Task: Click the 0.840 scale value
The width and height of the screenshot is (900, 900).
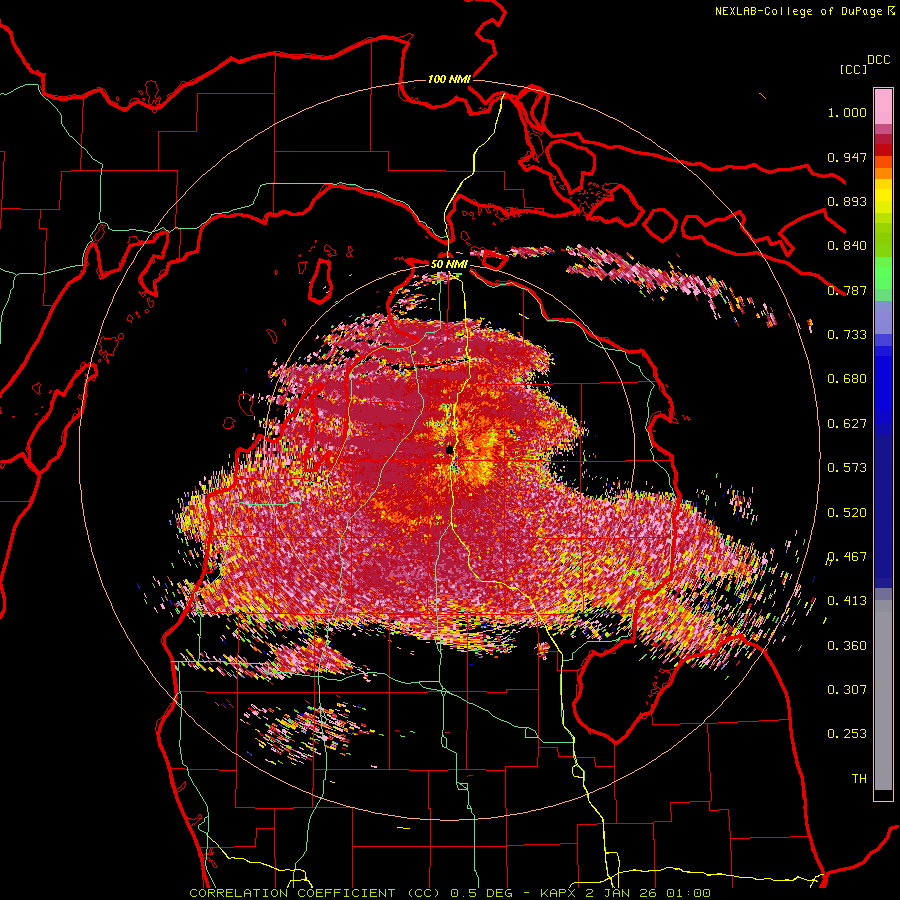Action: tap(847, 246)
